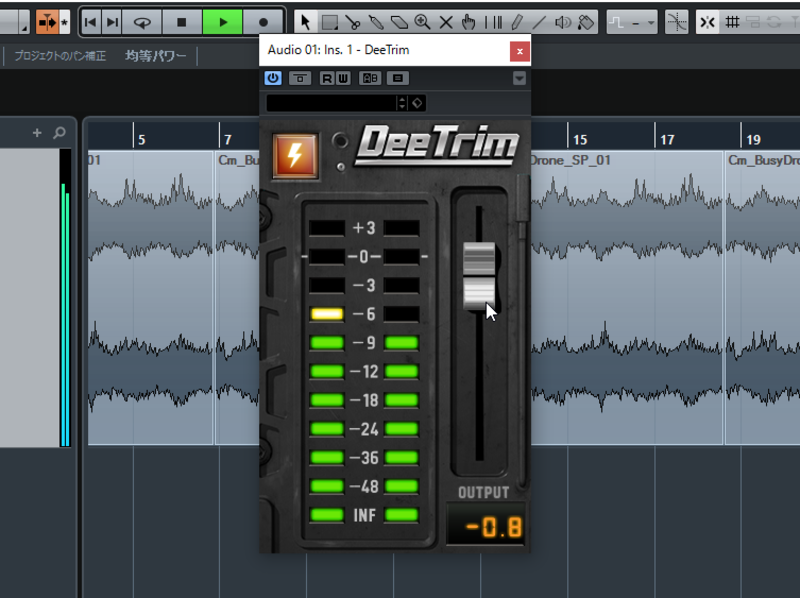Toggle the DeeTrim lightning bolt power button
Image resolution: width=800 pixels, height=598 pixels.
click(x=295, y=156)
